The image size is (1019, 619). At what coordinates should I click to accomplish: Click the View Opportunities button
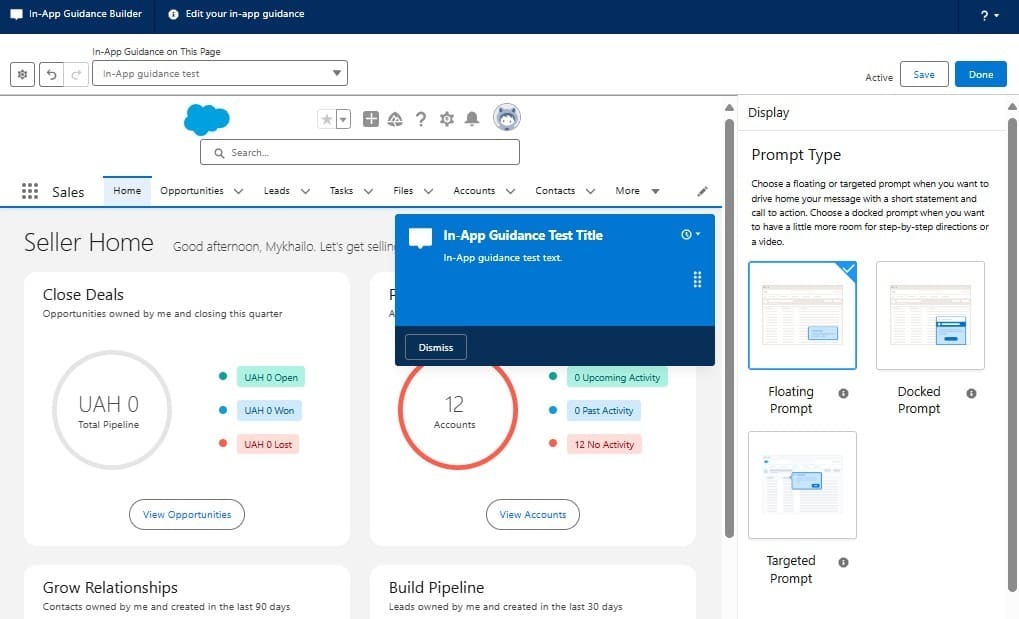(187, 514)
